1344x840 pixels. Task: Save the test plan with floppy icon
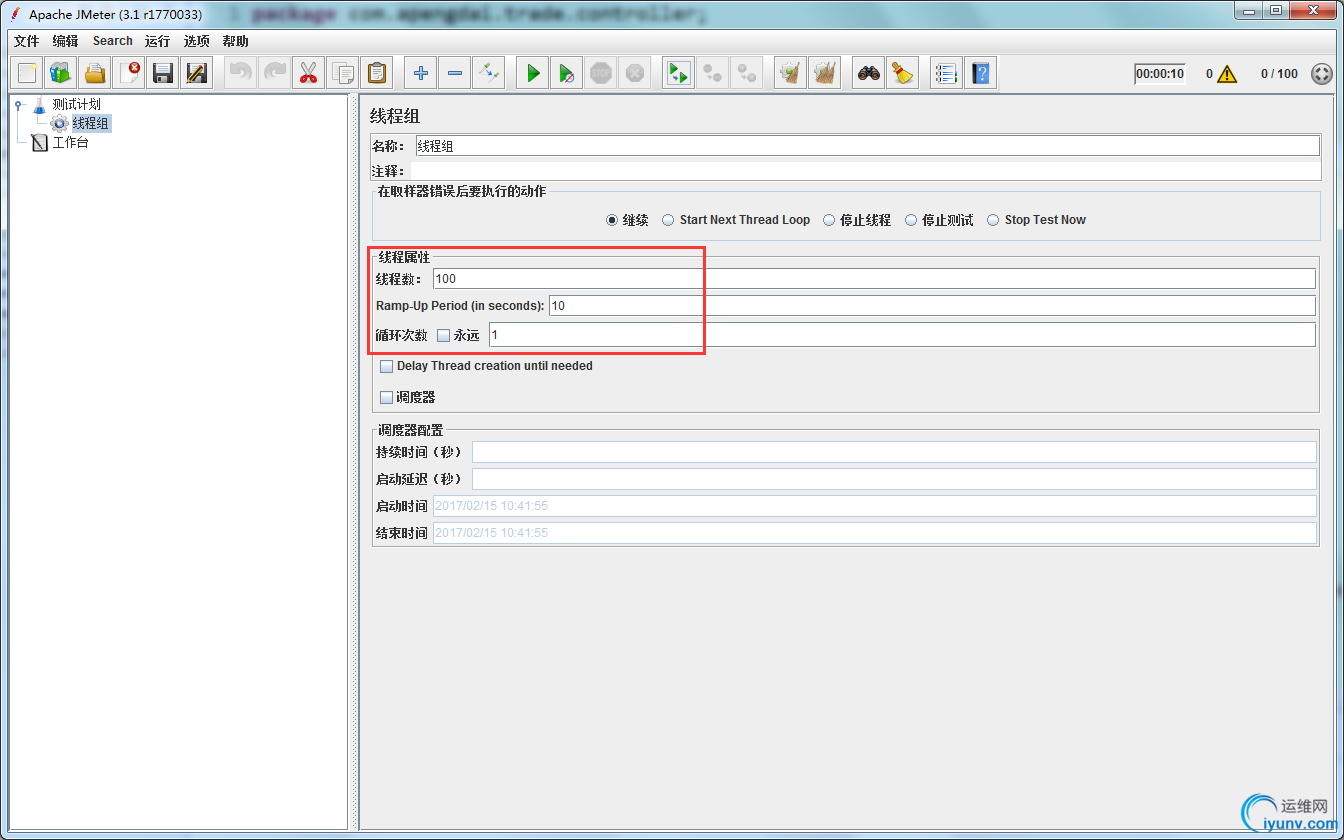[163, 73]
